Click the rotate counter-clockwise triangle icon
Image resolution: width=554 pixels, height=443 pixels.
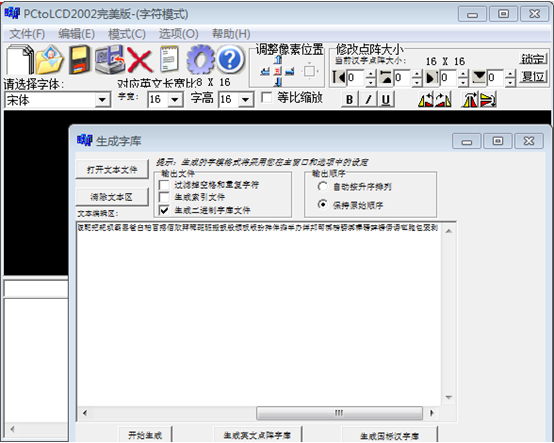tap(426, 99)
